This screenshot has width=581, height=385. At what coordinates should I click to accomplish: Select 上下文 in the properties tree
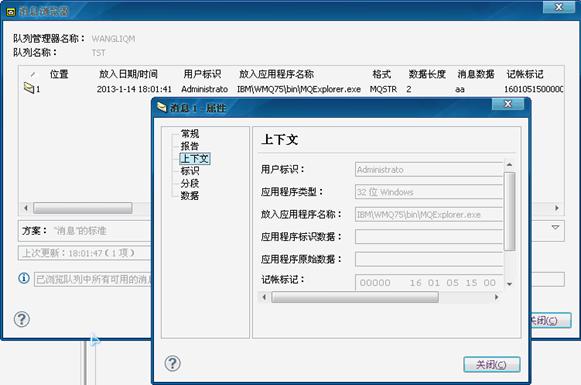195,158
